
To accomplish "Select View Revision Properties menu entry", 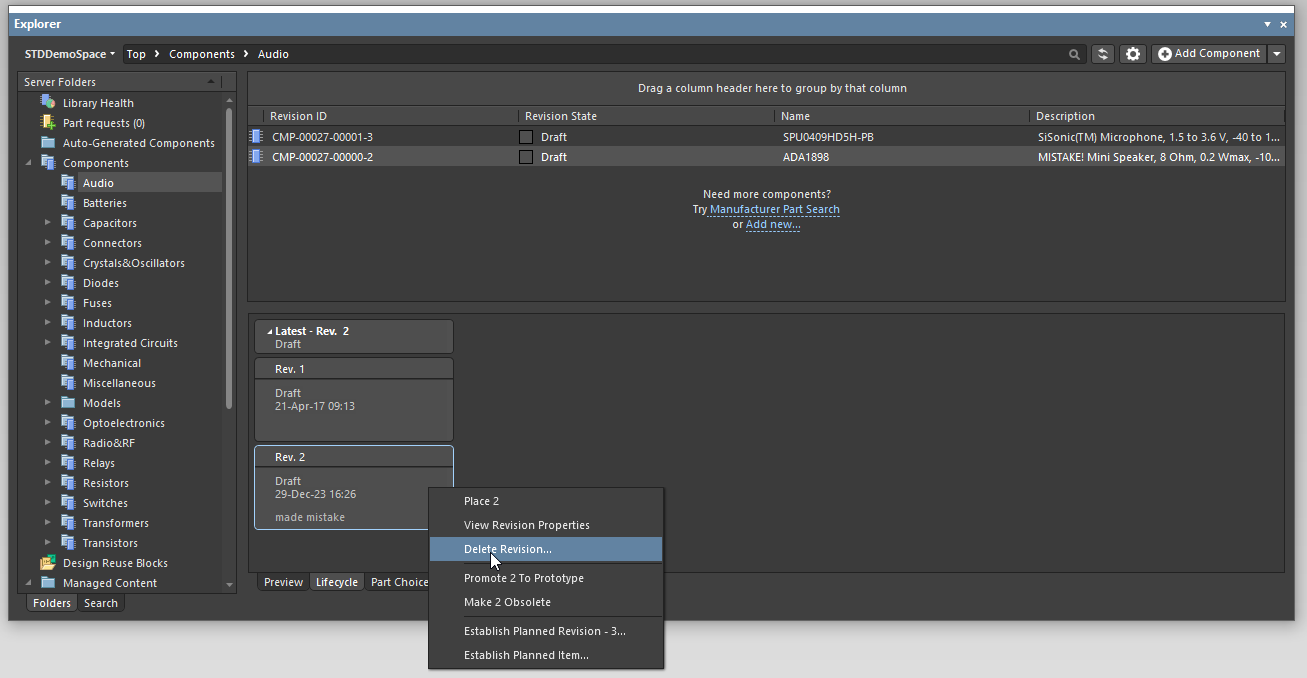I will tap(546, 525).
